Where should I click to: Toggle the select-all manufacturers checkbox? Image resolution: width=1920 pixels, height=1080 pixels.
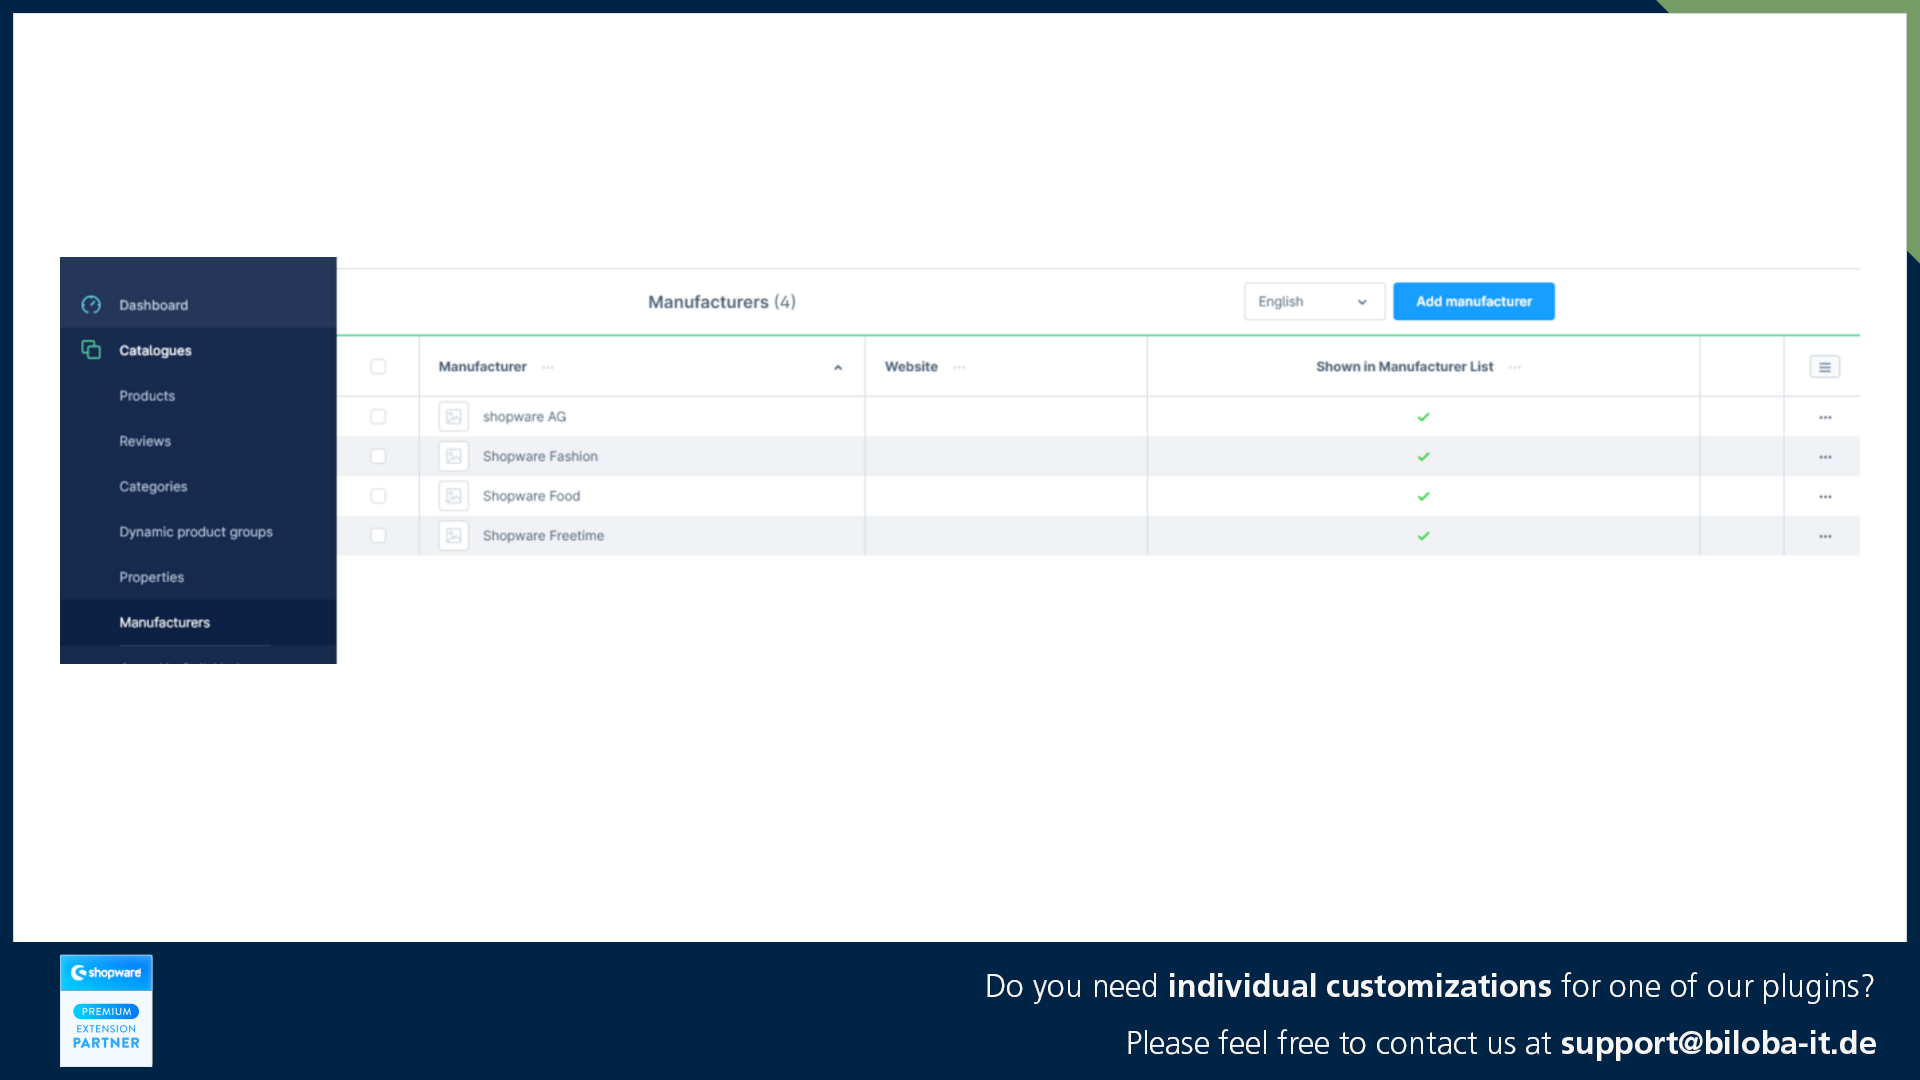pyautogui.click(x=378, y=367)
